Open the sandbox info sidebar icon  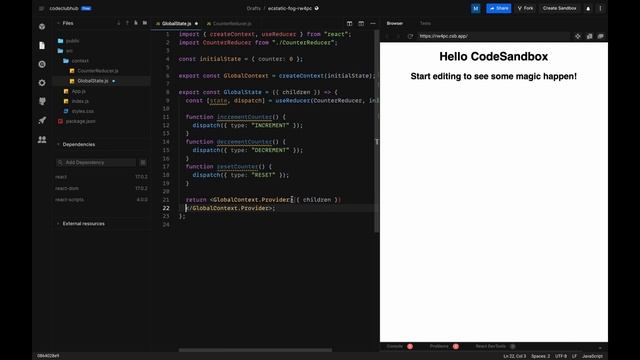(x=42, y=27)
